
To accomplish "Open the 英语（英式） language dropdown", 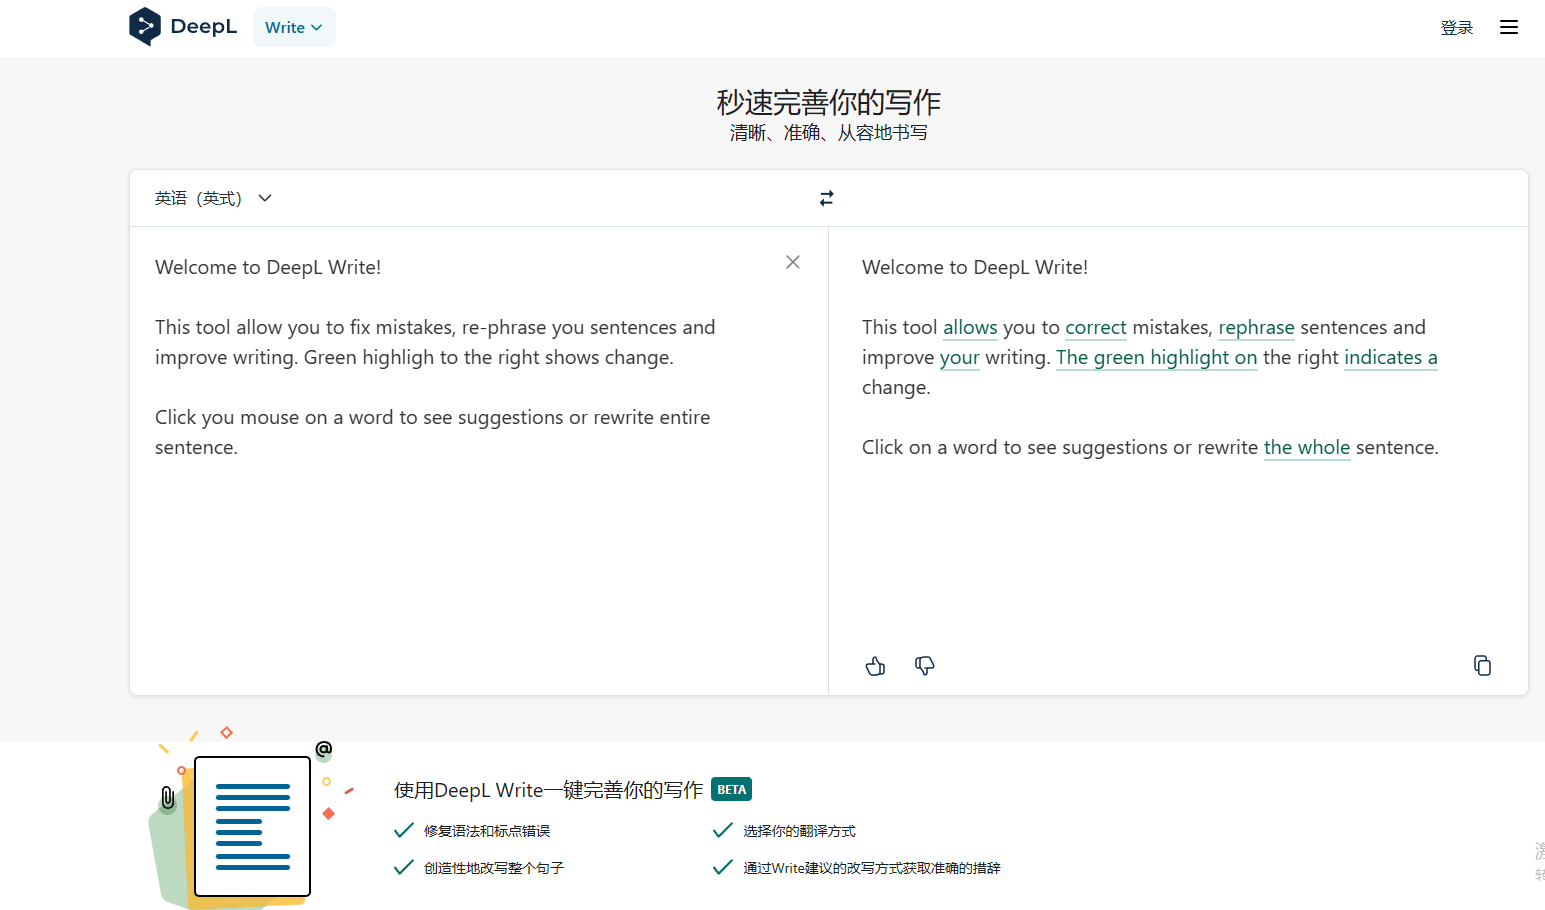I will [213, 197].
